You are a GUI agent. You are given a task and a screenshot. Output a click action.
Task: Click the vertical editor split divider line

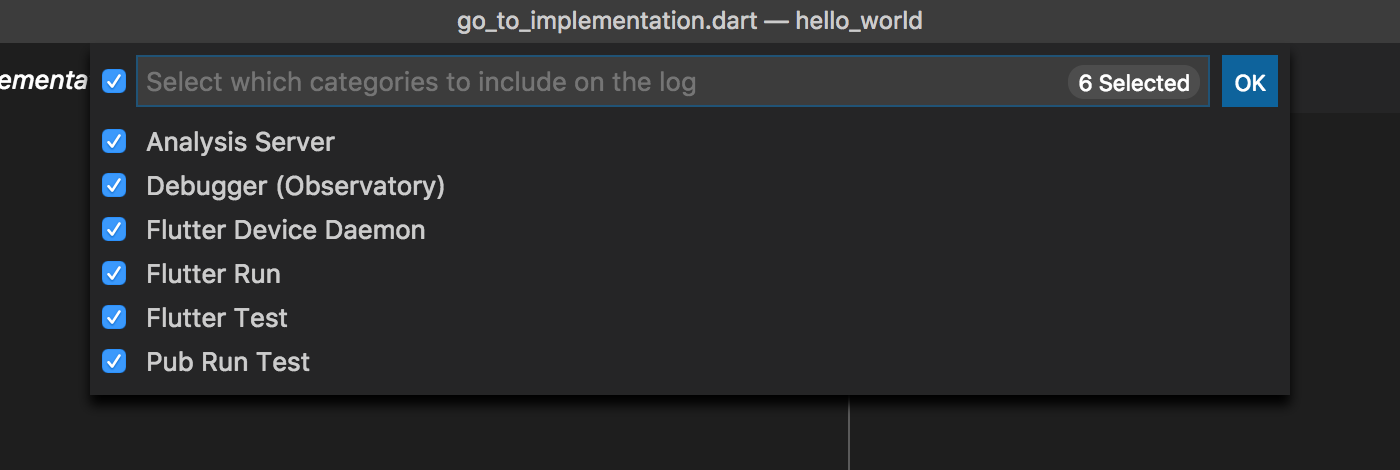click(x=849, y=433)
